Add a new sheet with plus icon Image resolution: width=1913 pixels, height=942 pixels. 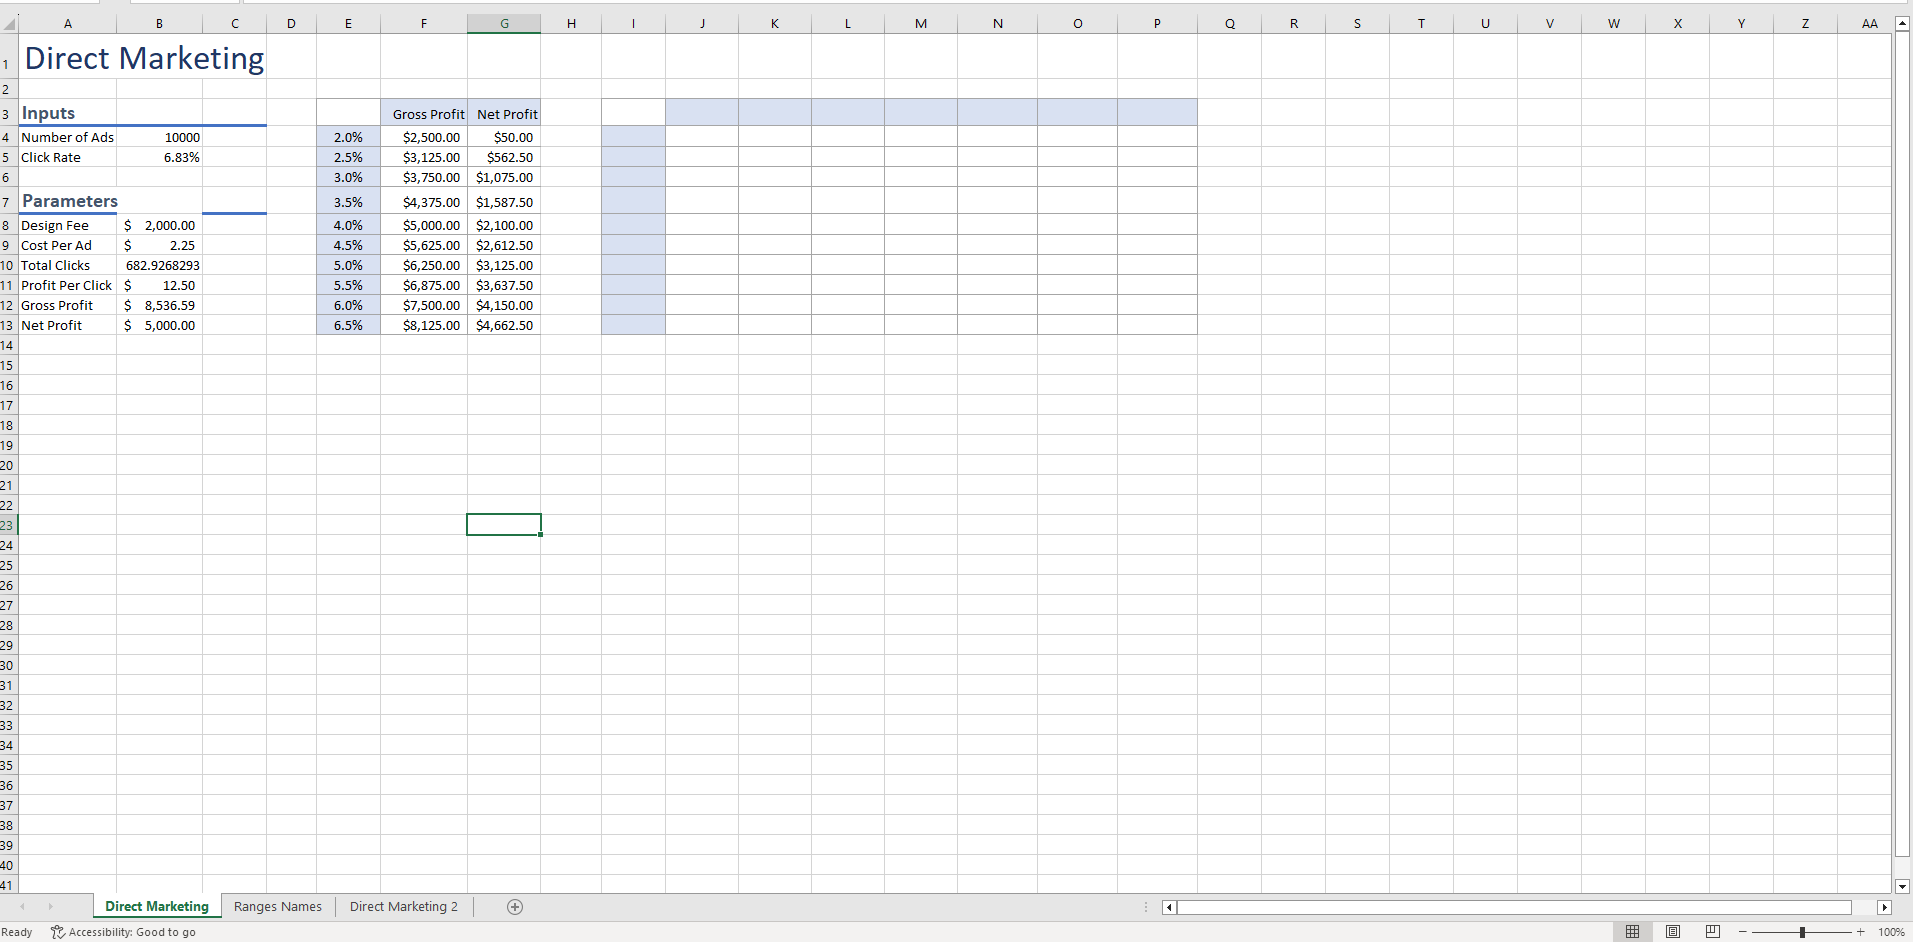(x=515, y=907)
